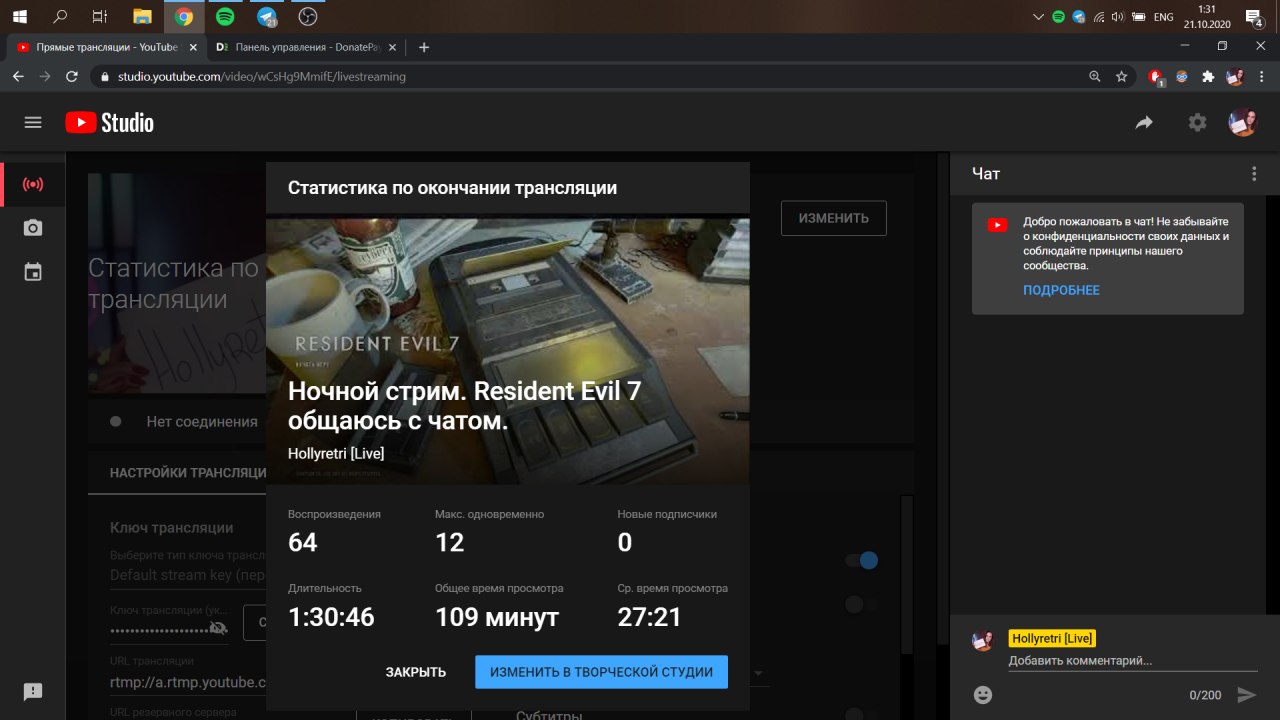The image size is (1280, 720).
Task: Click the send feedback icon in sidebar
Action: (x=33, y=691)
